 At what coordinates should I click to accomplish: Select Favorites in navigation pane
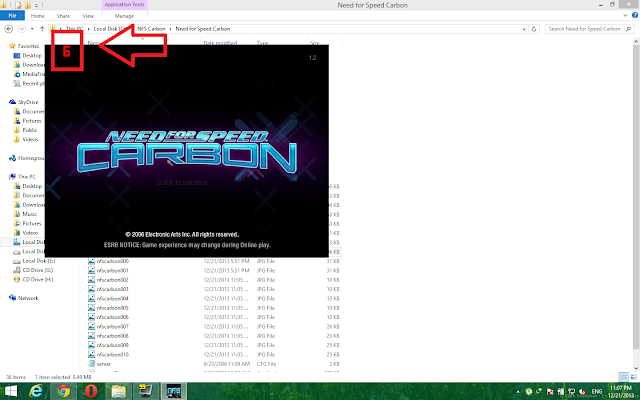pyautogui.click(x=28, y=46)
